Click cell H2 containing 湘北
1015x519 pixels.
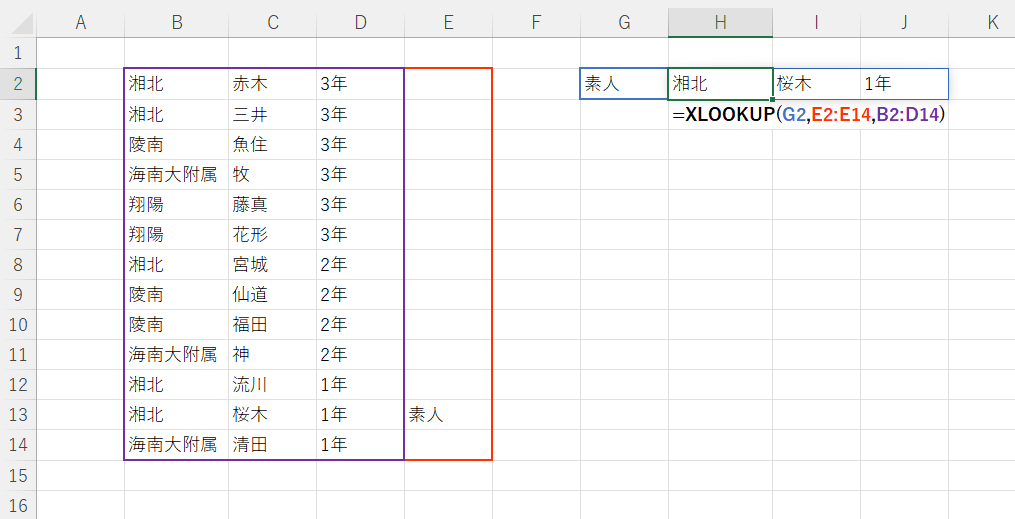point(720,83)
